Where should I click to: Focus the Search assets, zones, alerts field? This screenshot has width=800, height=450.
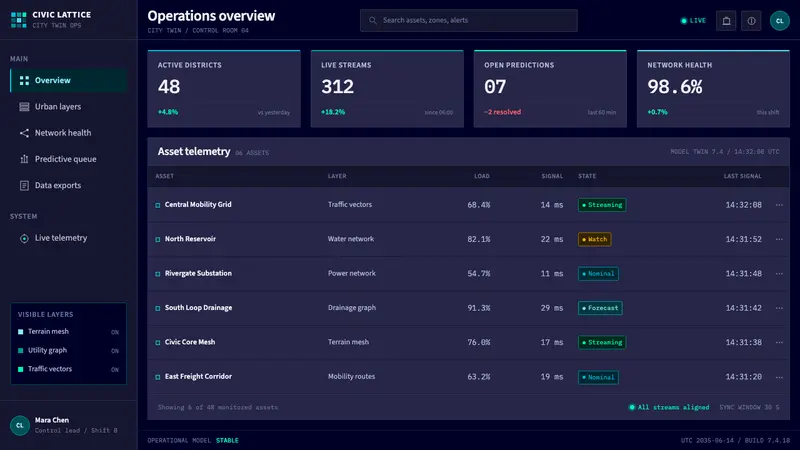pyautogui.click(x=468, y=20)
